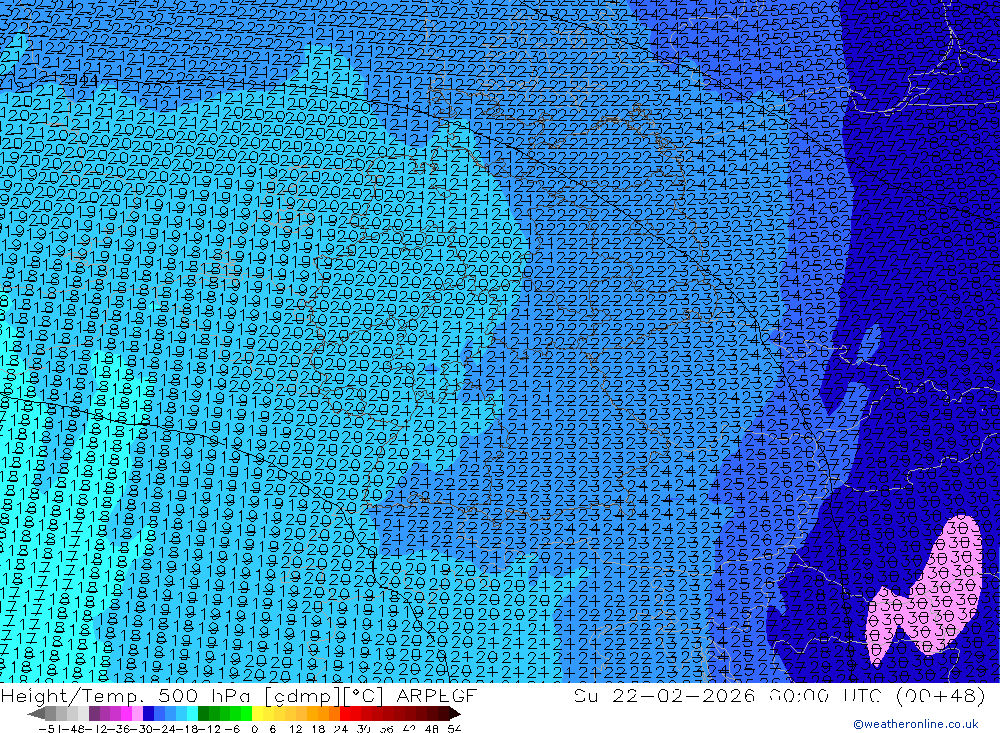Select the Su 22-02-2026 date text
The image size is (1000, 733).
pos(665,695)
